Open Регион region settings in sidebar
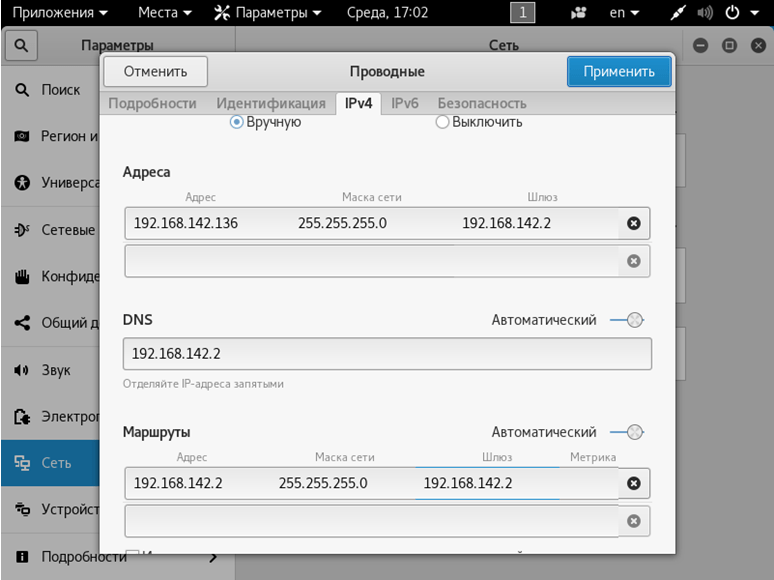 50,136
